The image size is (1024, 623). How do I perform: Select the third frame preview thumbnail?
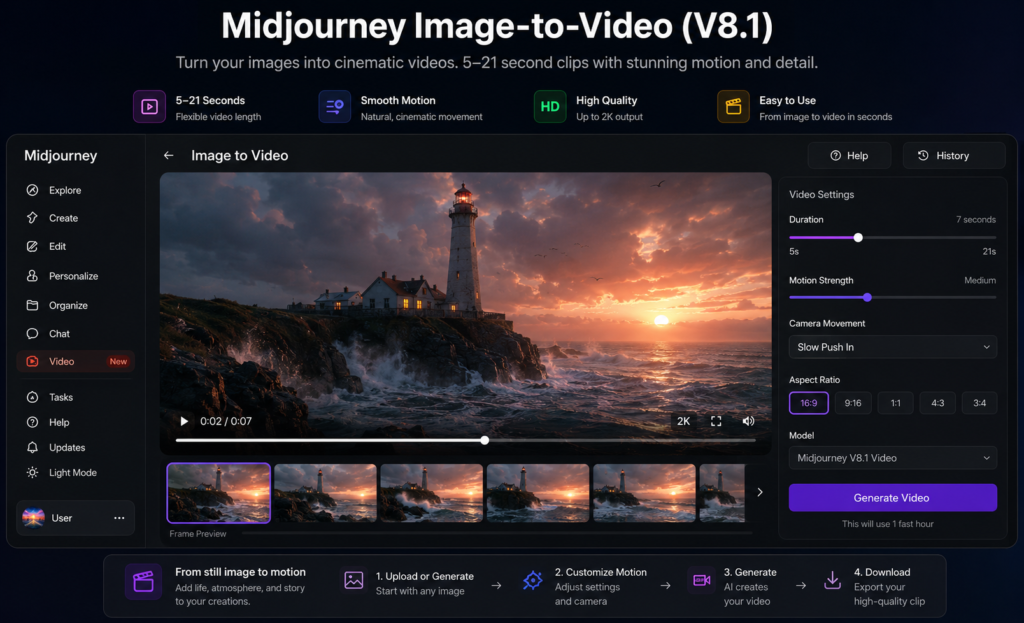coord(432,493)
